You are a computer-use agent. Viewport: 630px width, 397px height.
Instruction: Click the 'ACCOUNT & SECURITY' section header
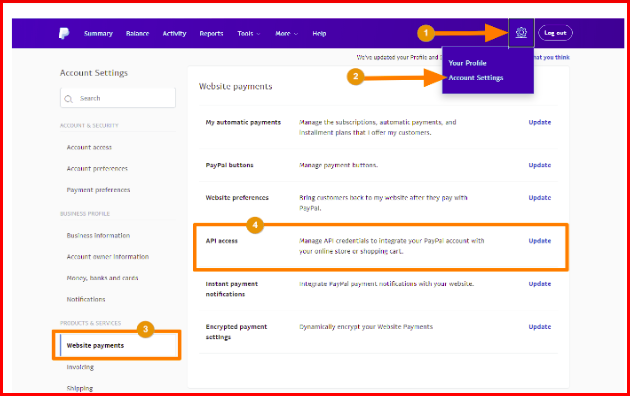[89, 126]
